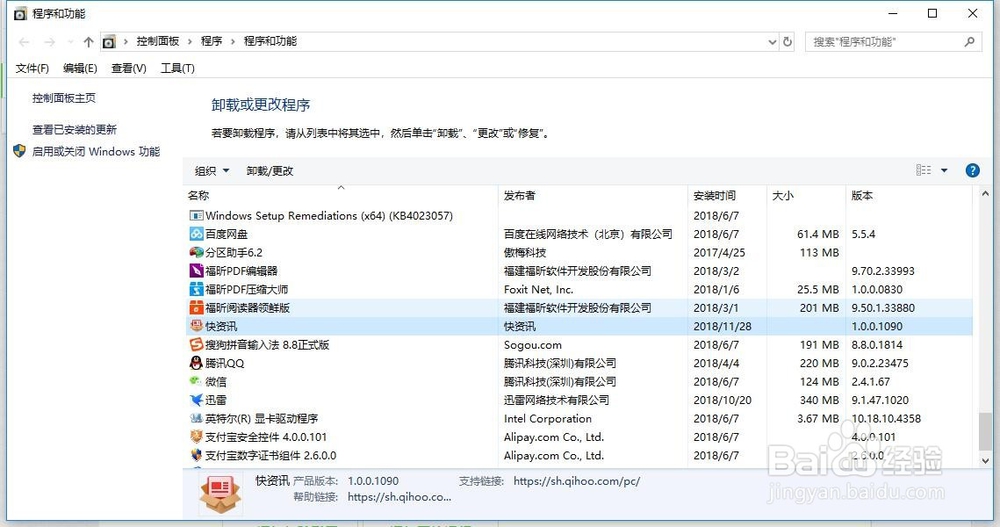Click the 分区助手6.2 icon
The height and width of the screenshot is (527, 1000).
point(196,253)
